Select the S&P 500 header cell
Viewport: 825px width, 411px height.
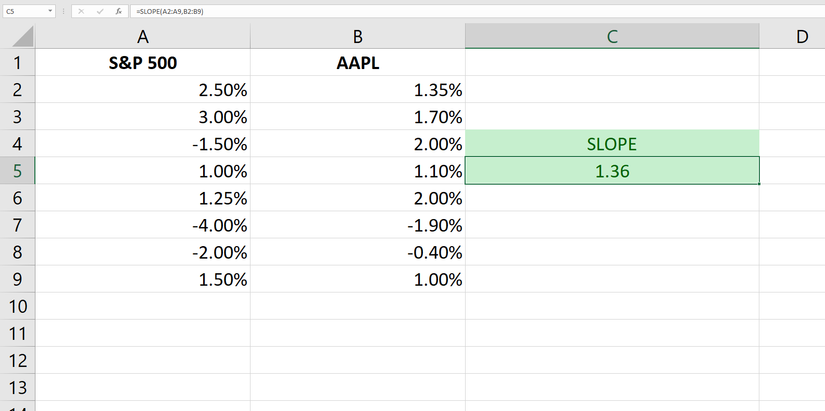[143, 63]
